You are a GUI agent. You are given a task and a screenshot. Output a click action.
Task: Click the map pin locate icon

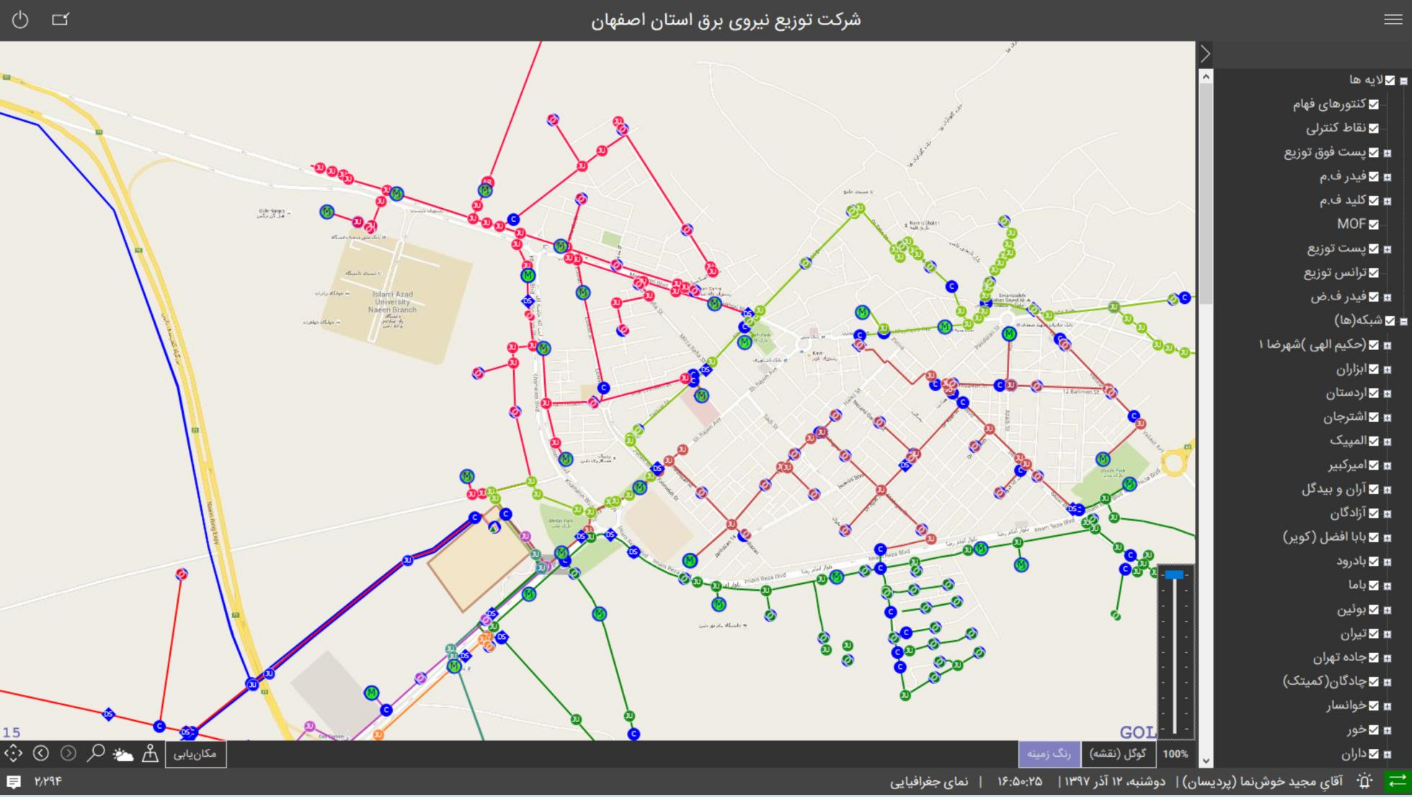(x=150, y=753)
